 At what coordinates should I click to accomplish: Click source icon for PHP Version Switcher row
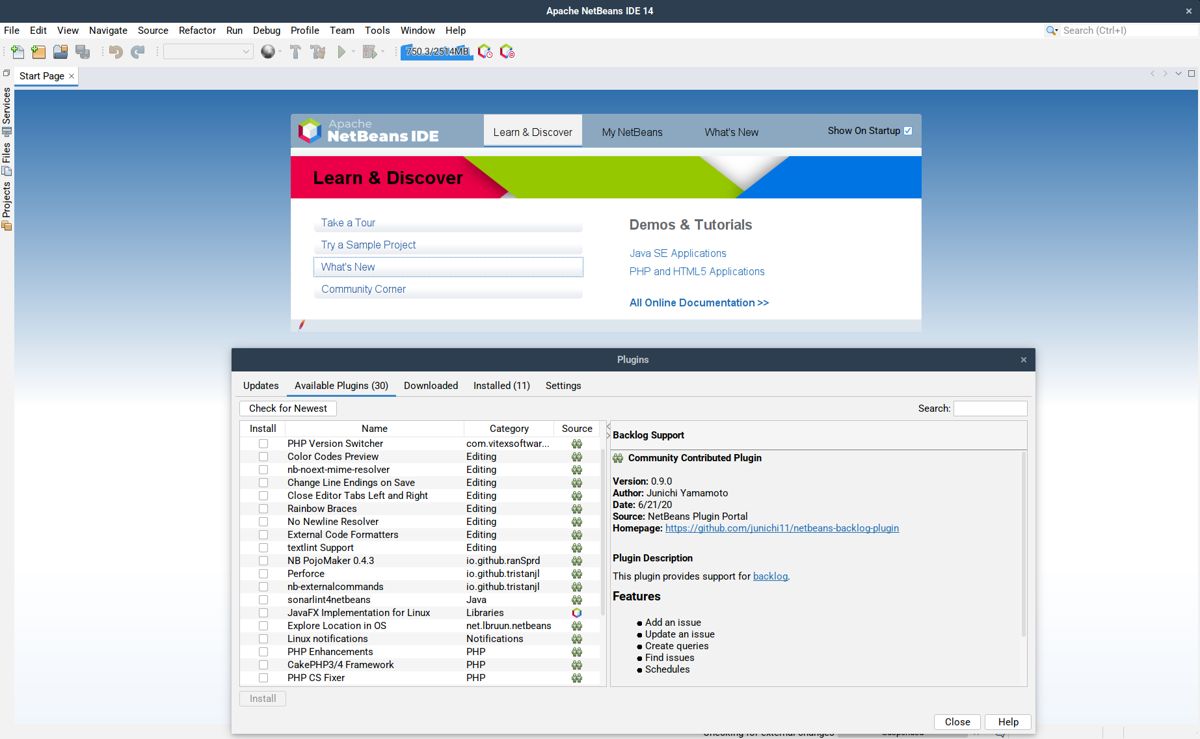point(577,444)
